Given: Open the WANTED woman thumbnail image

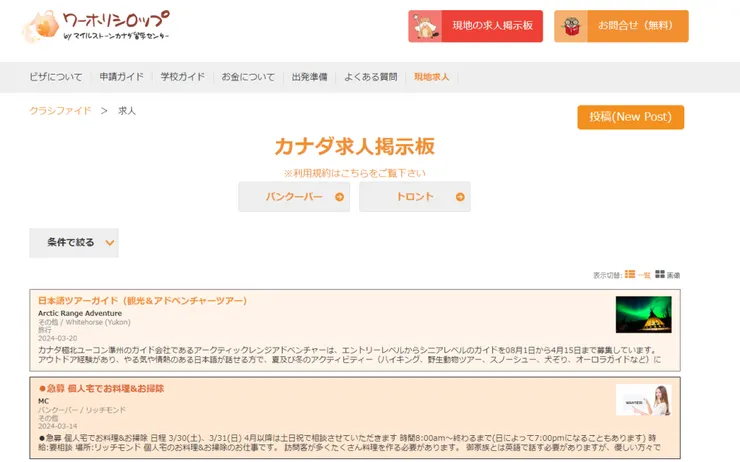Looking at the screenshot, I should click(x=644, y=400).
